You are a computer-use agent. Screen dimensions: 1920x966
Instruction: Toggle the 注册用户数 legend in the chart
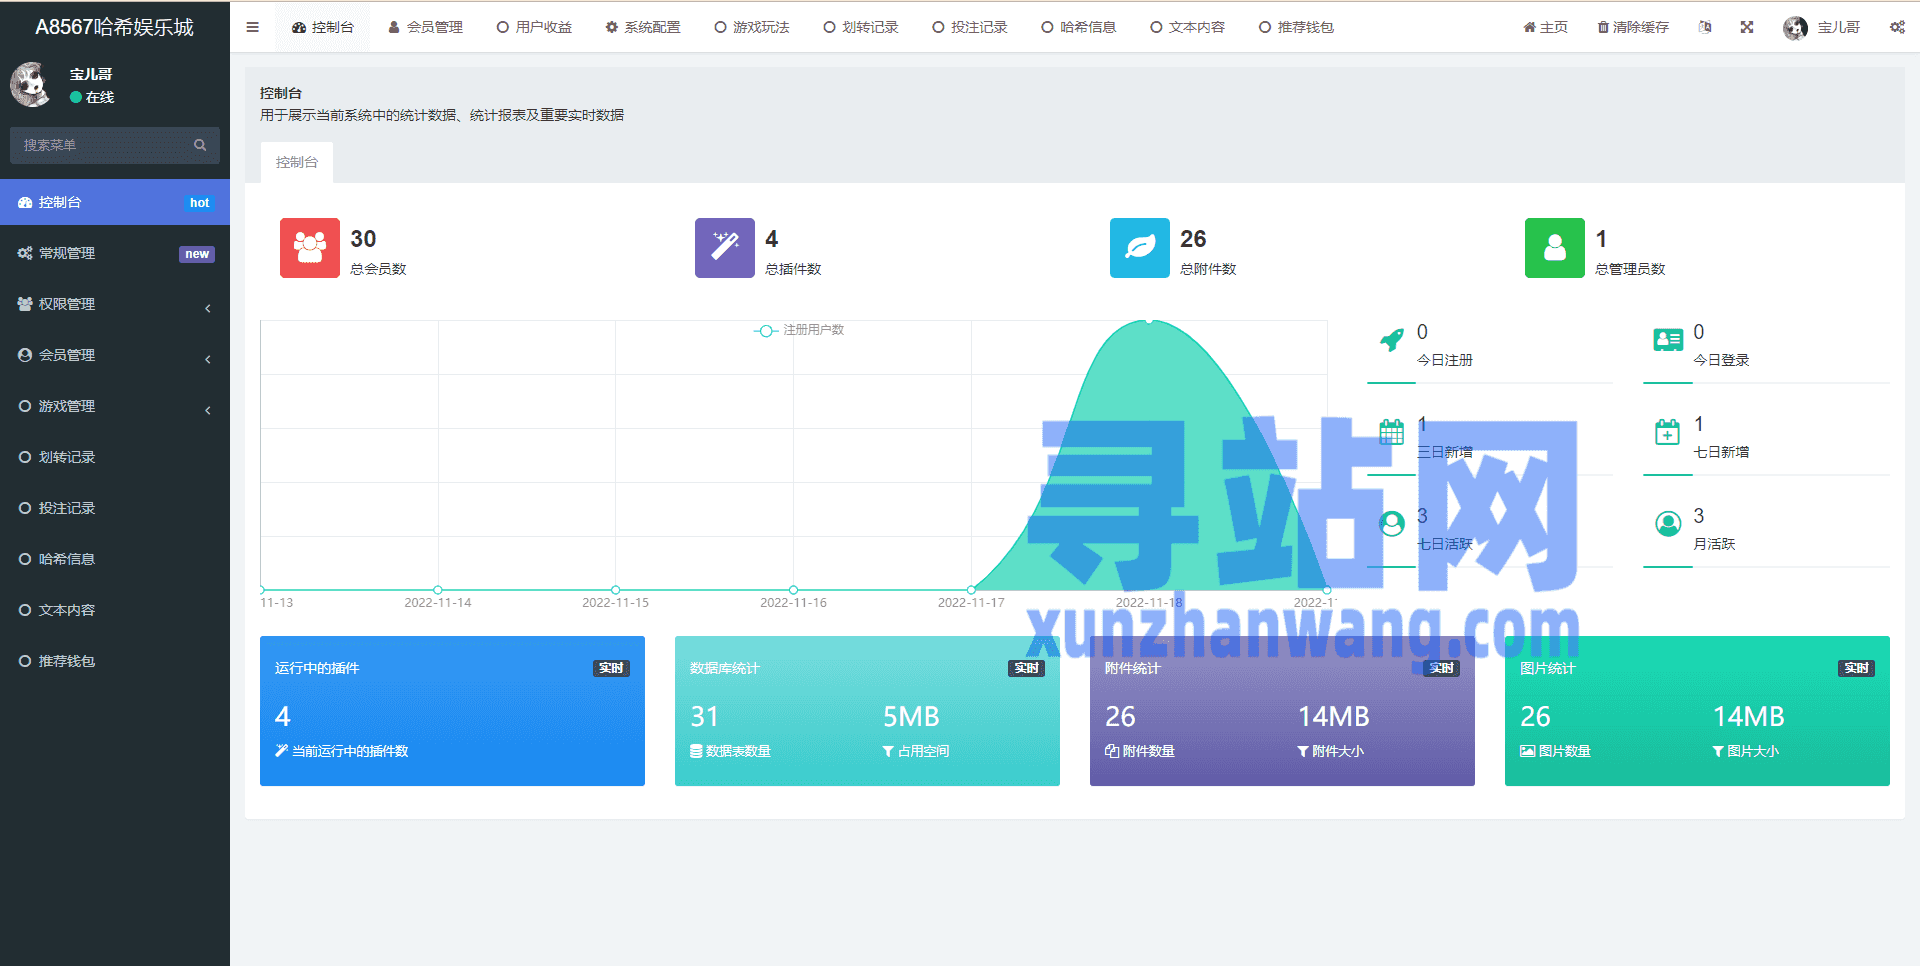(799, 330)
